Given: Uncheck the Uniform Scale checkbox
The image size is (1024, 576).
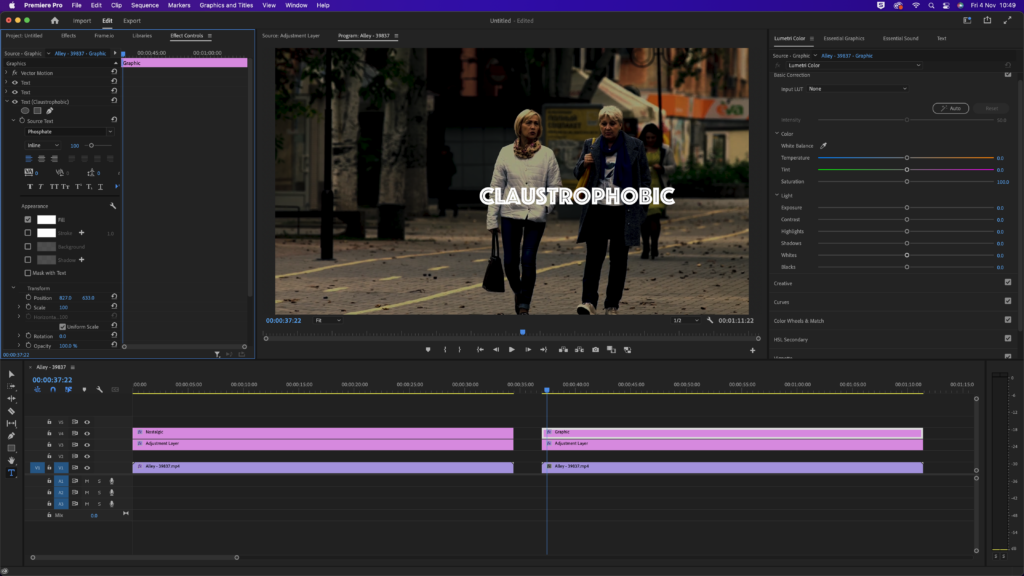Looking at the screenshot, I should [x=63, y=327].
